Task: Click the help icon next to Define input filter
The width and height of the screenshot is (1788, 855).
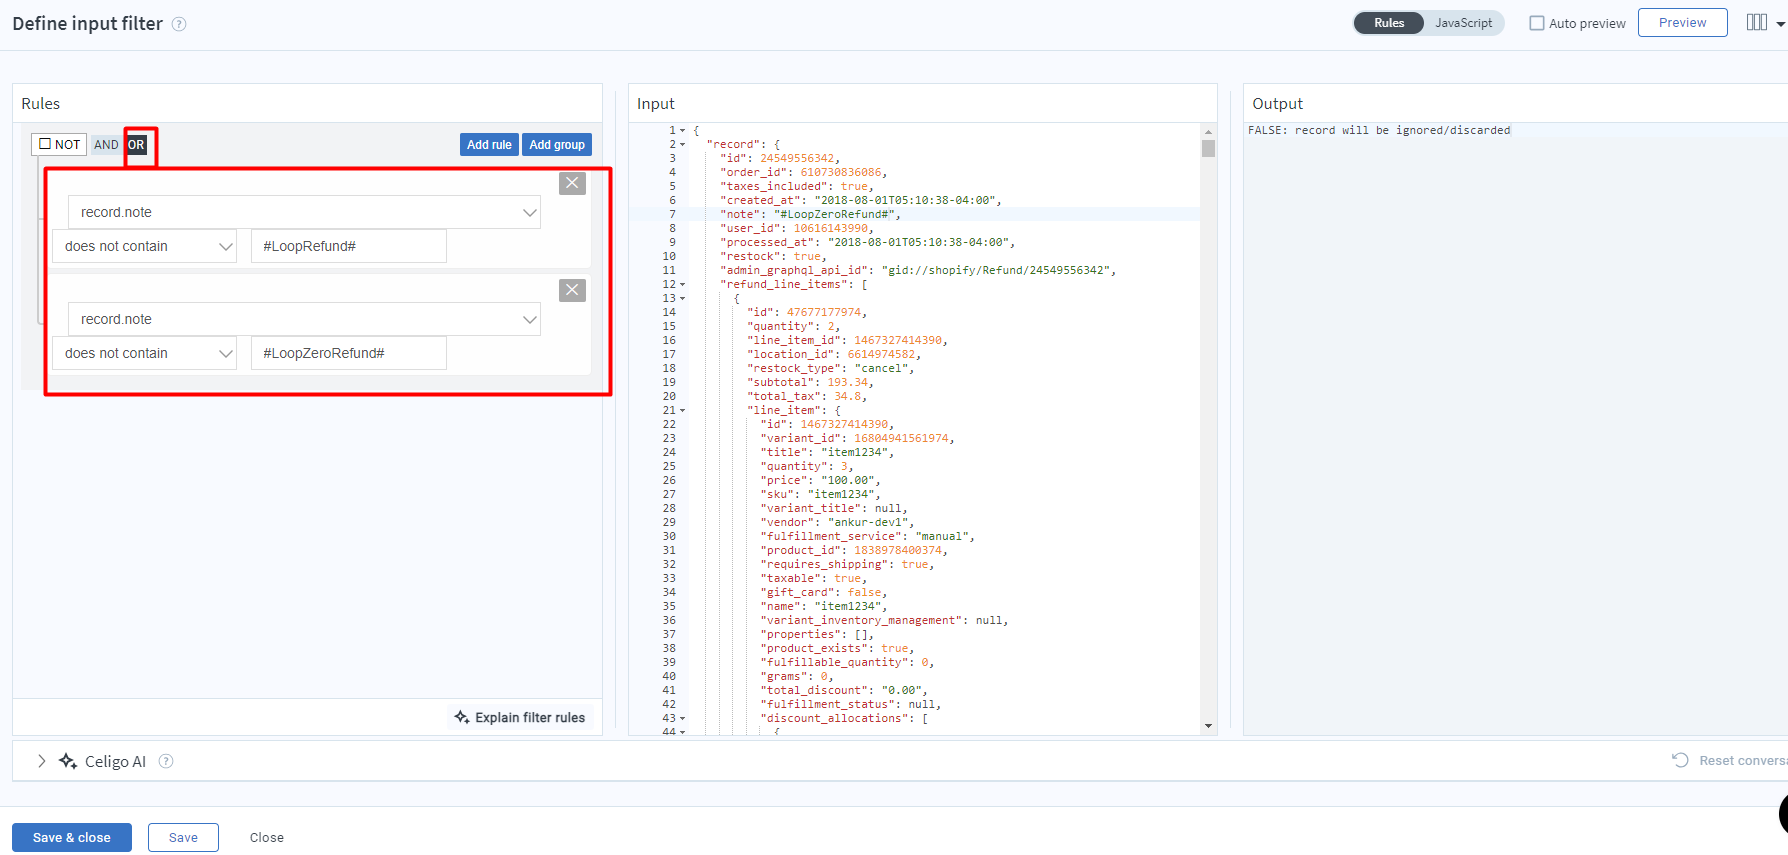Action: pos(179,24)
